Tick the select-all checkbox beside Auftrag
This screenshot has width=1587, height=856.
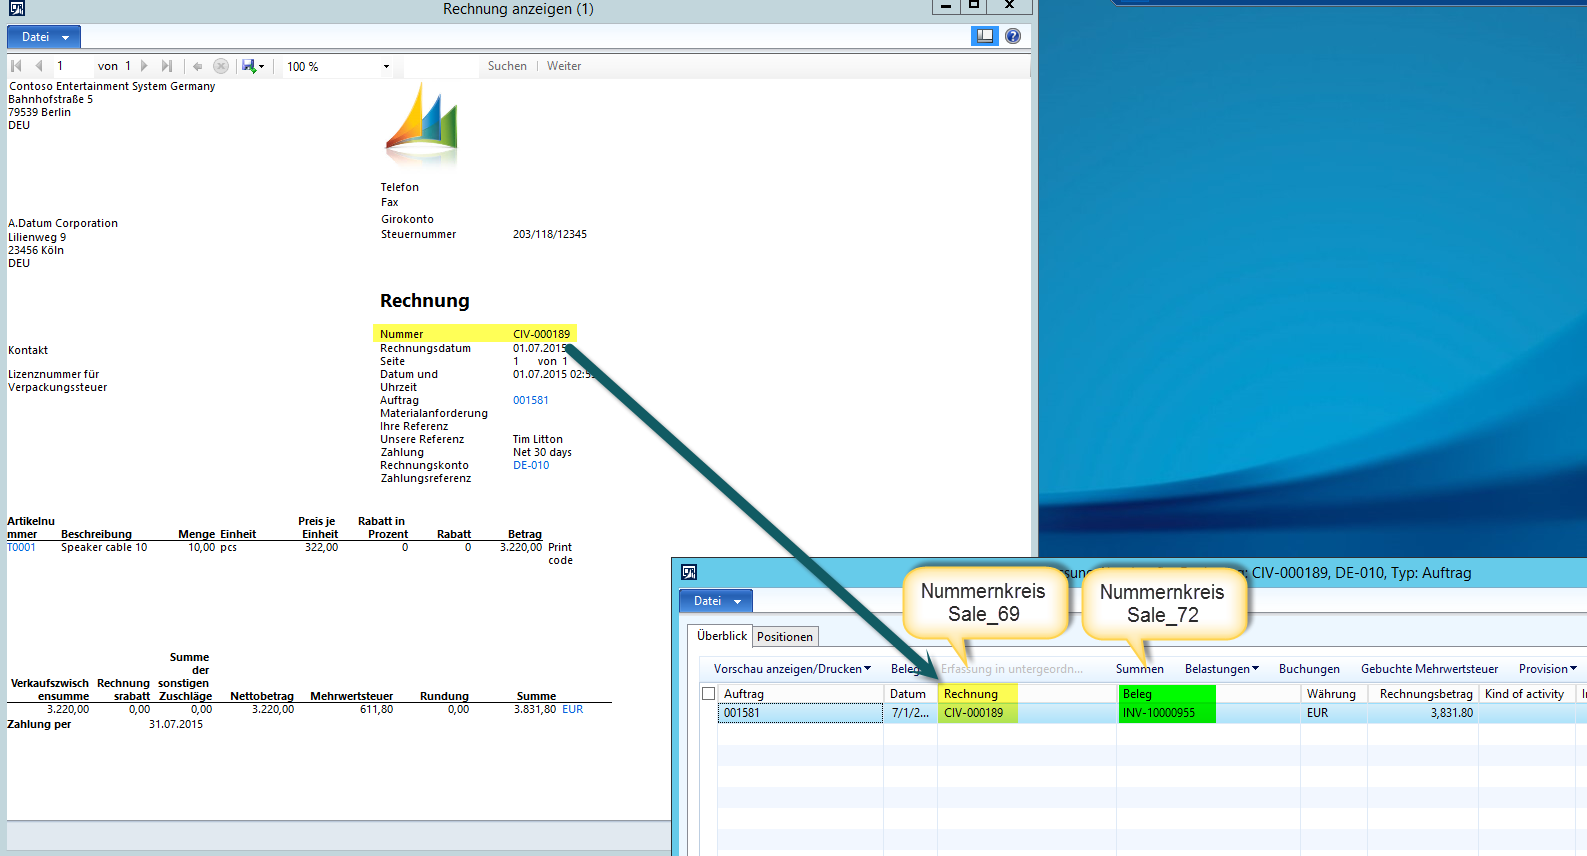coord(709,693)
